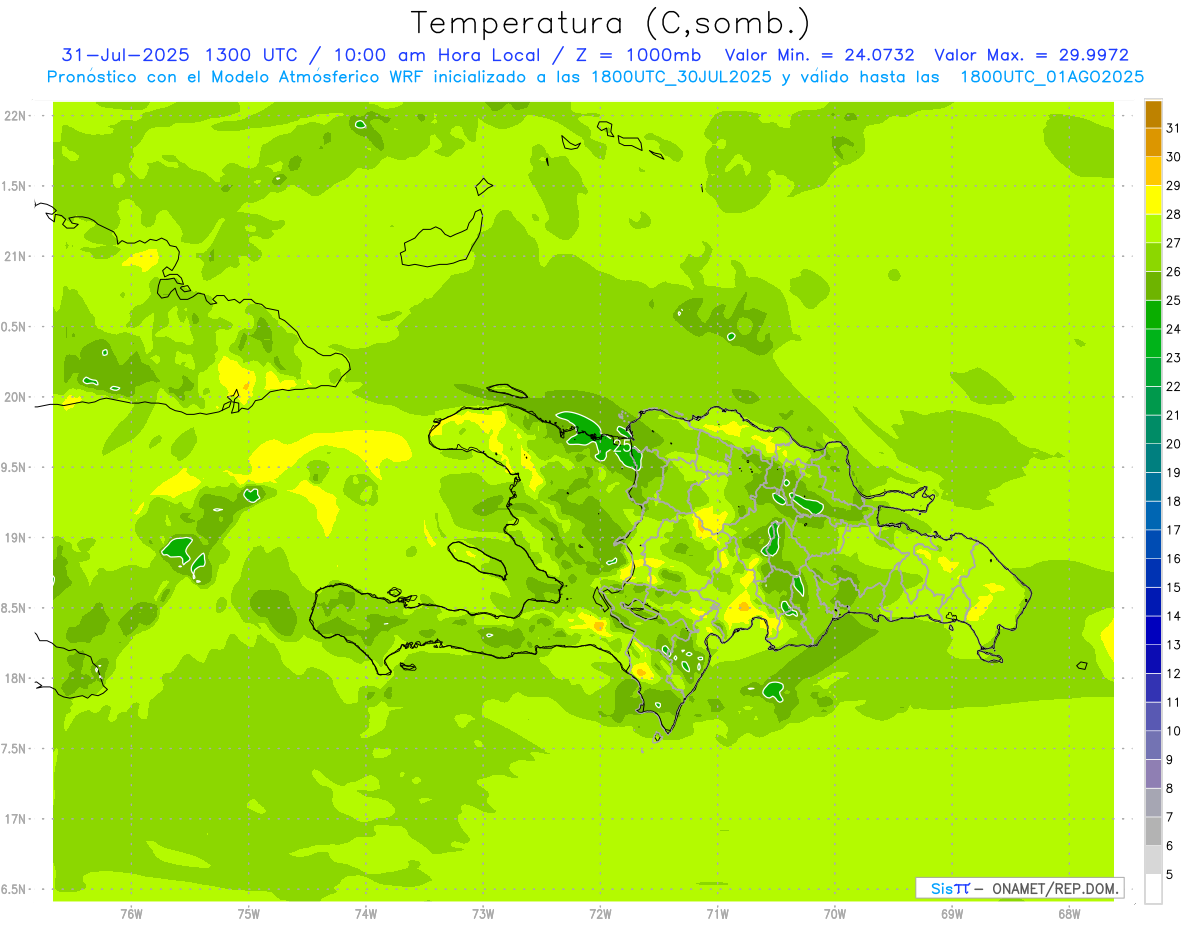Viewport: 1200px width, 927px height.
Task: Click the '70W' longitude label
Action: 835,914
